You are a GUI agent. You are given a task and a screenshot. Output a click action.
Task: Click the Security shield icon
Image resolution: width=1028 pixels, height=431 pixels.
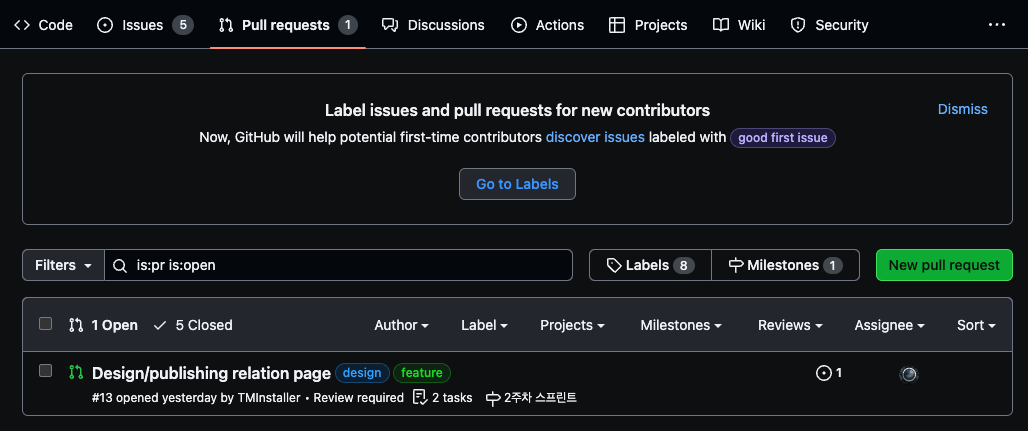pyautogui.click(x=798, y=25)
